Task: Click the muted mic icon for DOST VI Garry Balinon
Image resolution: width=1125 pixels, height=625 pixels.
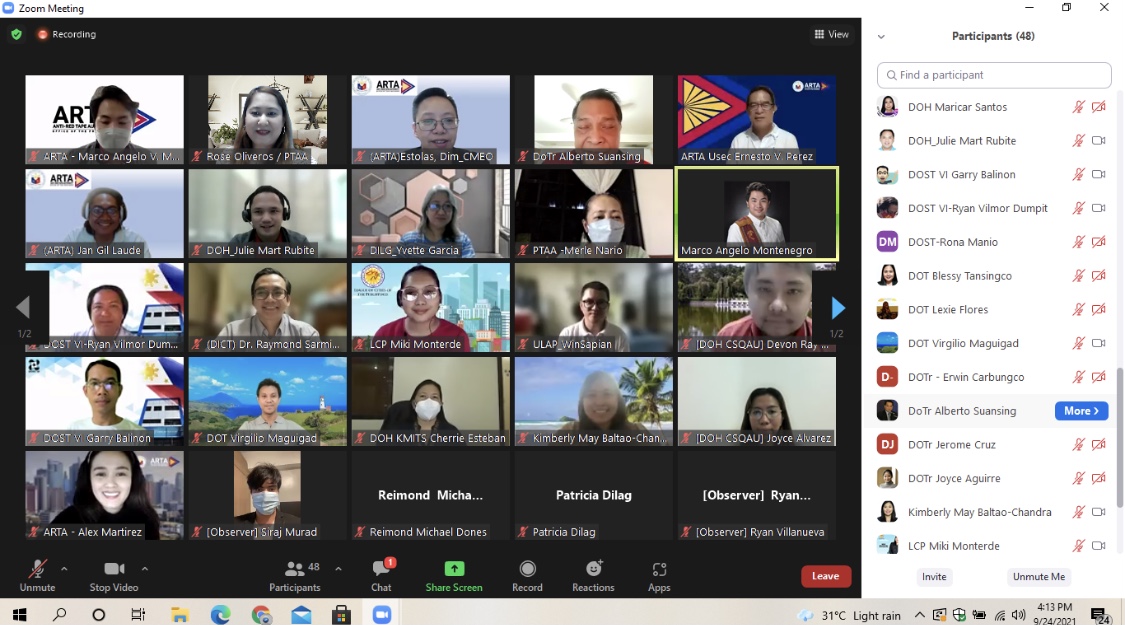Action: pos(1078,174)
